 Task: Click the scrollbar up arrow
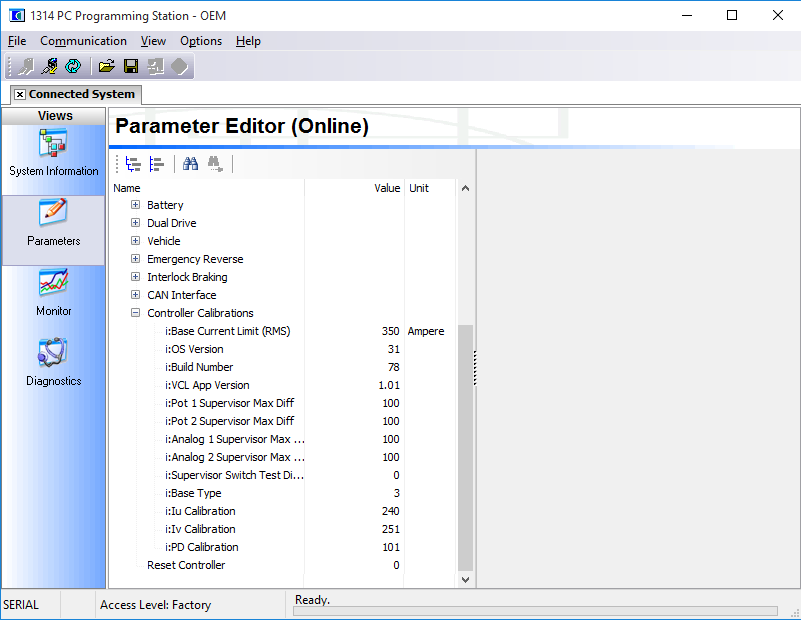pyautogui.click(x=465, y=188)
